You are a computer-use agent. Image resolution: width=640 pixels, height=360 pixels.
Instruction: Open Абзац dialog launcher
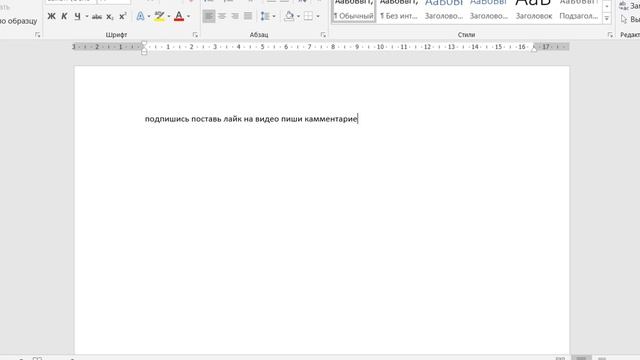pos(323,35)
